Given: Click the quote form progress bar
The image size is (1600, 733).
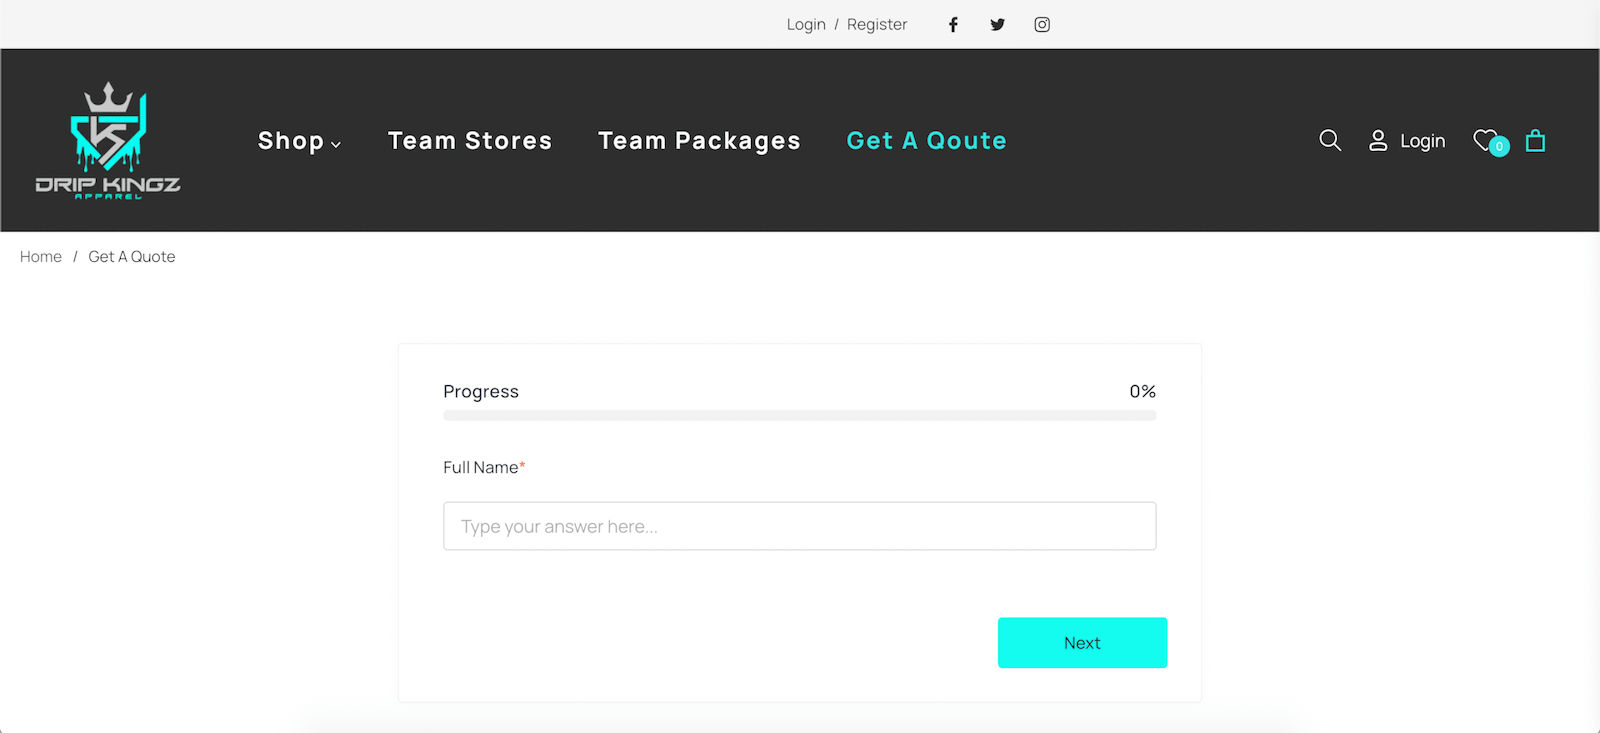Looking at the screenshot, I should click(800, 415).
